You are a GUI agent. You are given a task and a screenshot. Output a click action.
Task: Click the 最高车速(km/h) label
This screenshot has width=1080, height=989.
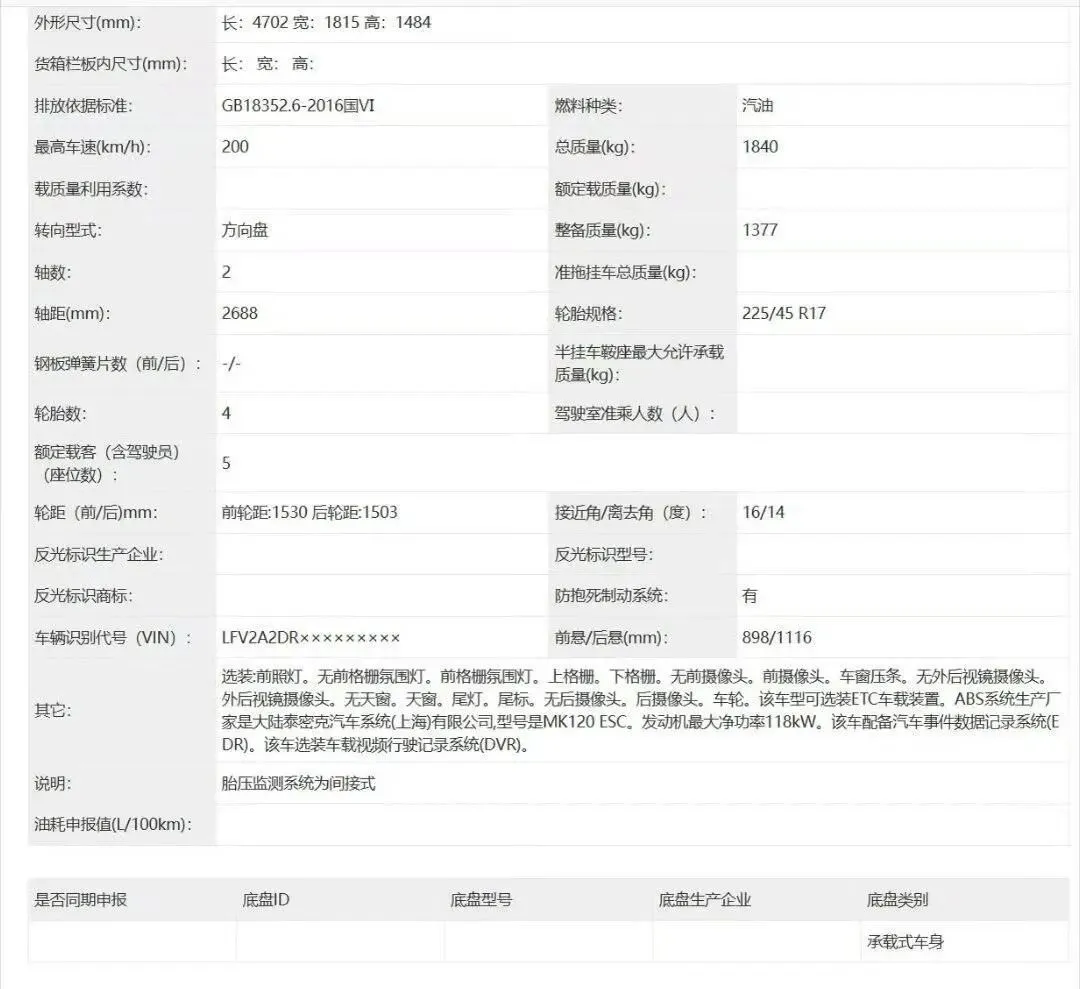click(93, 147)
